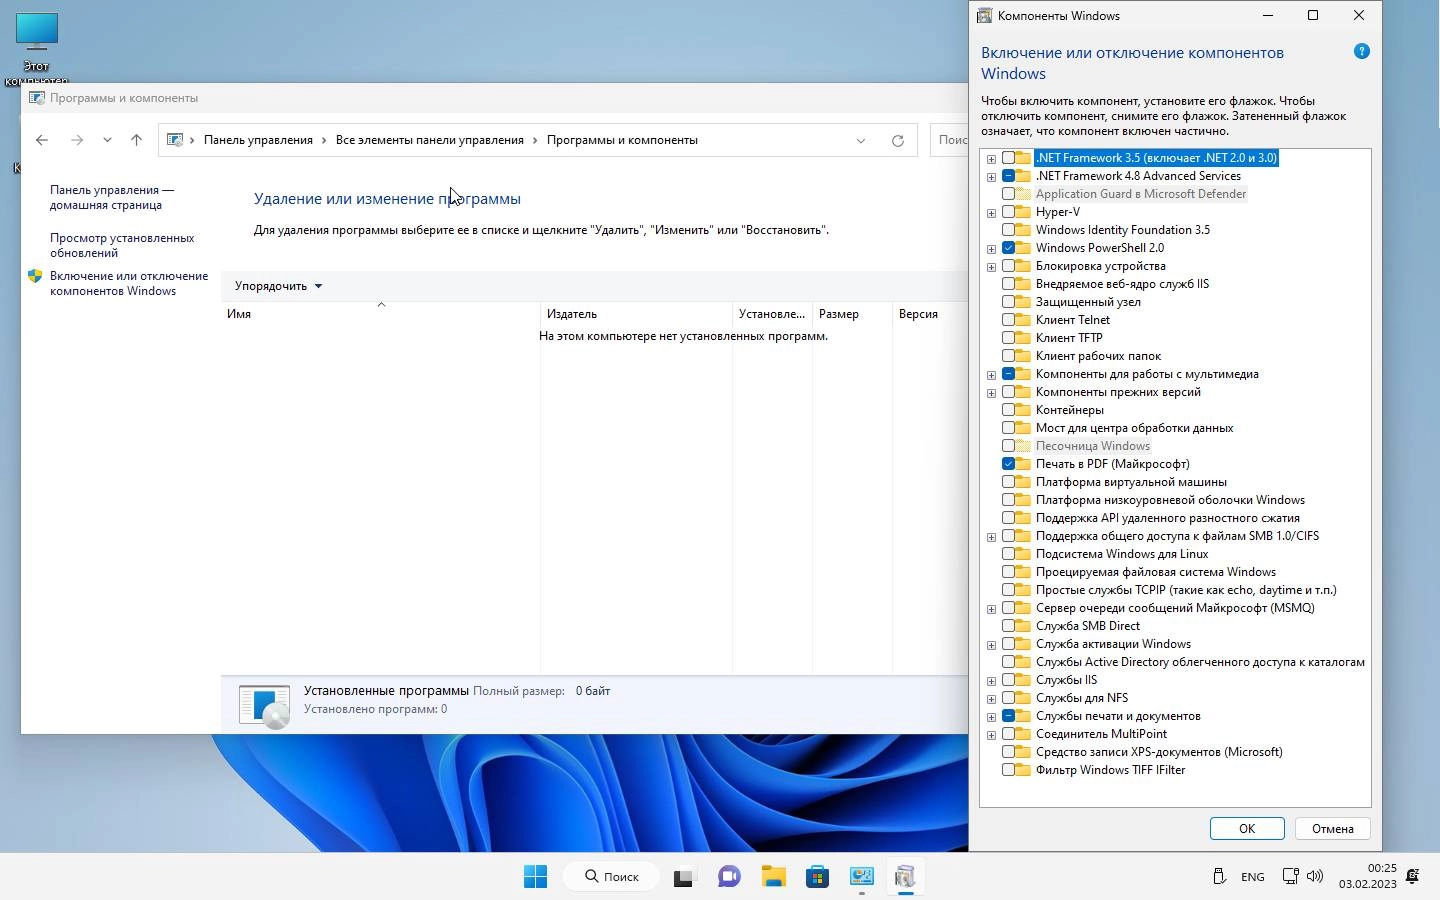This screenshot has height=900, width=1440.
Task: Click the search field in Programs window
Action: pos(949,140)
